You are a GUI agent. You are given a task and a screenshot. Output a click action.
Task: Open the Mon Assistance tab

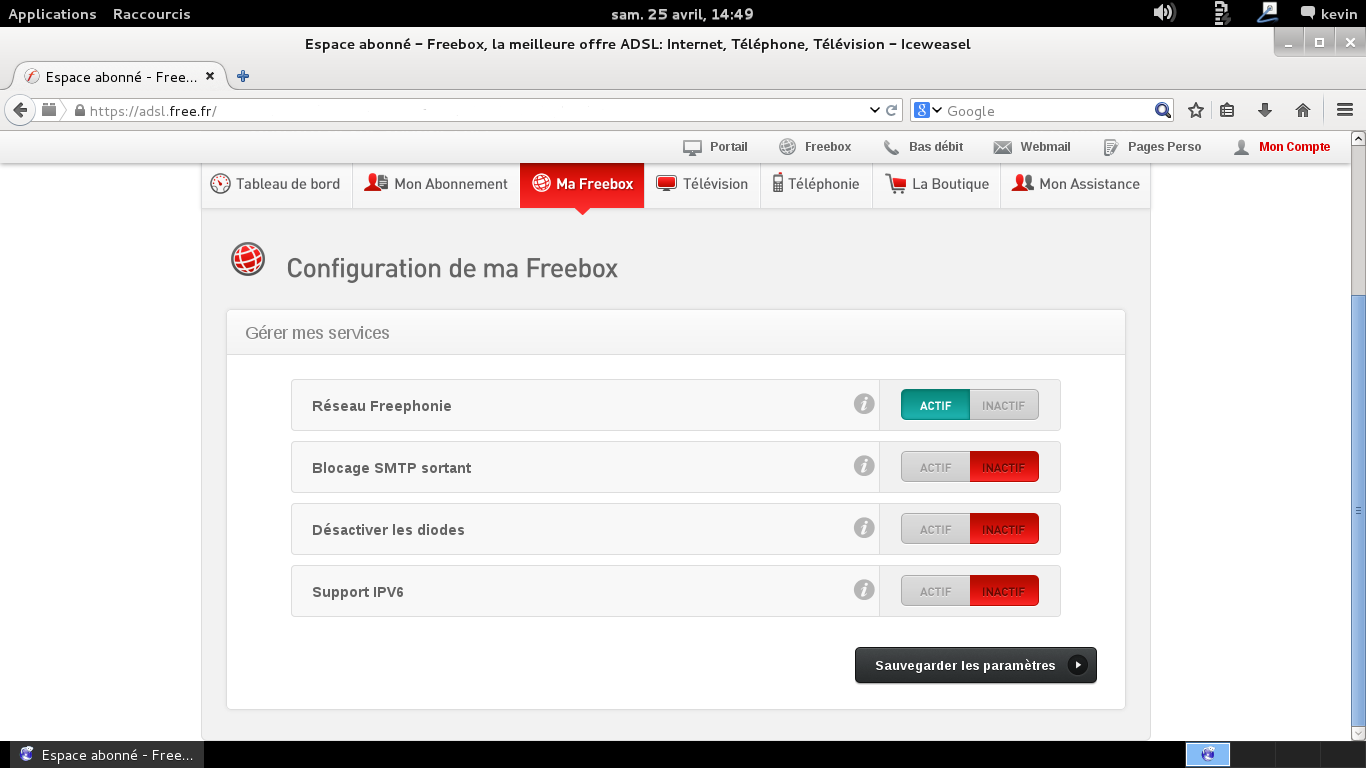coord(1075,185)
